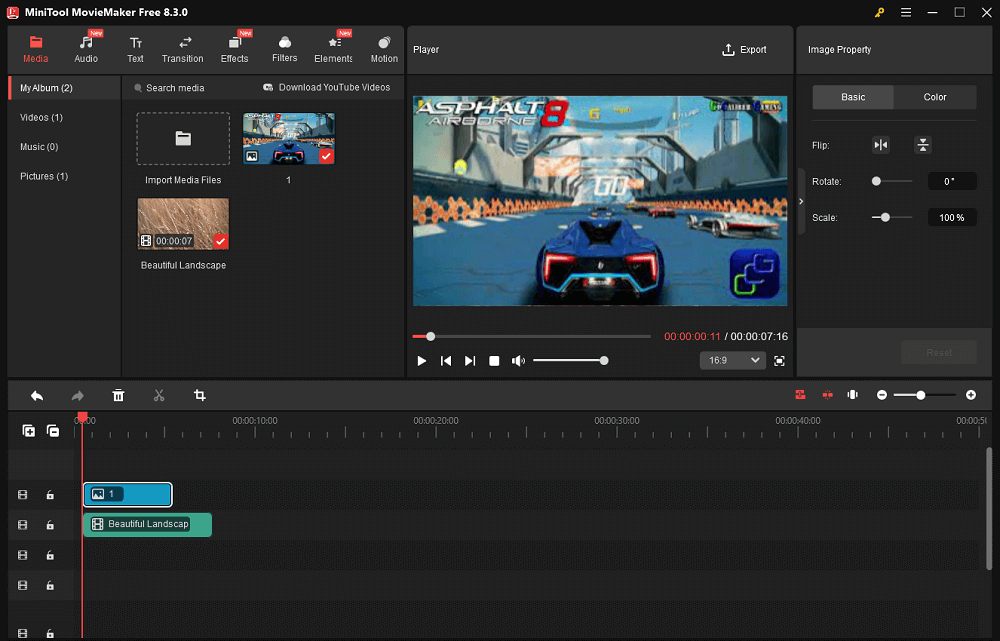This screenshot has height=641, width=1000.
Task: Play the preview video
Action: pos(422,361)
